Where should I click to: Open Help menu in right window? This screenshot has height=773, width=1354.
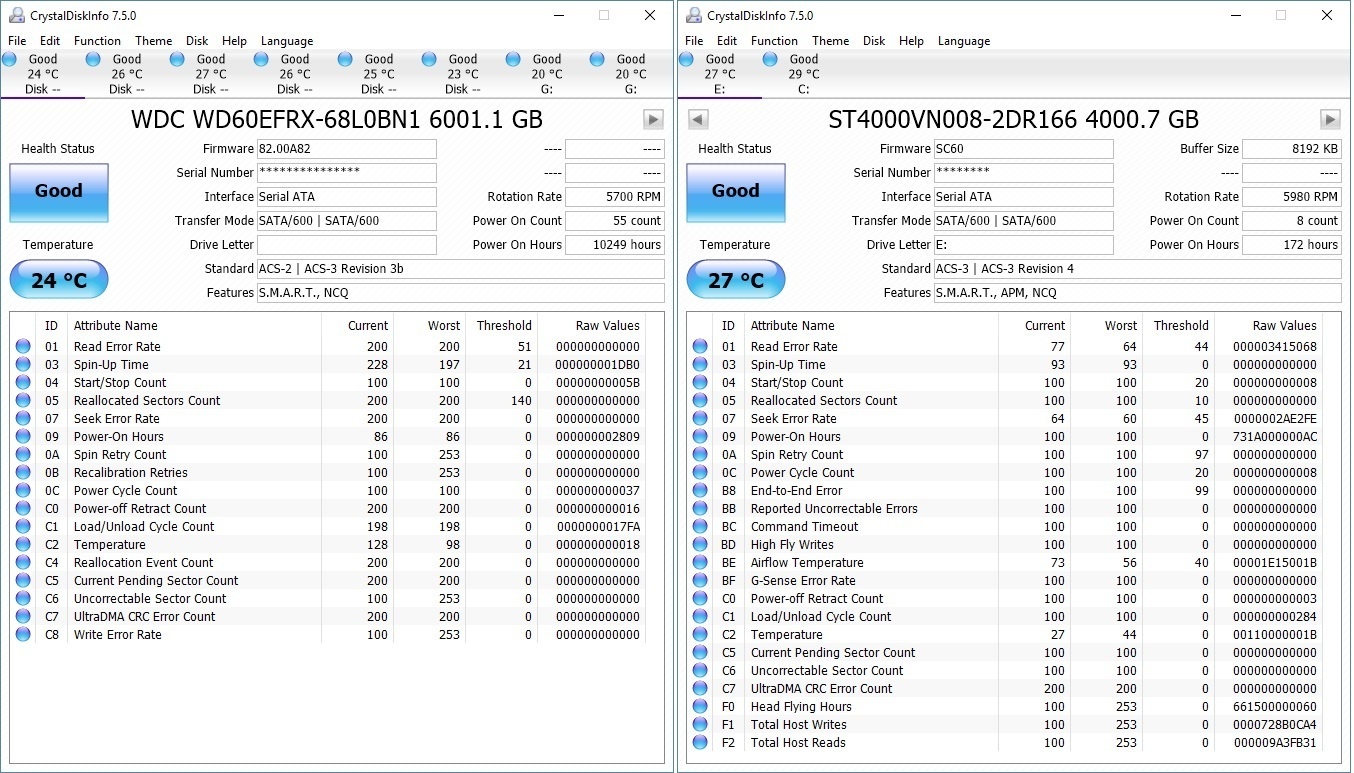912,41
